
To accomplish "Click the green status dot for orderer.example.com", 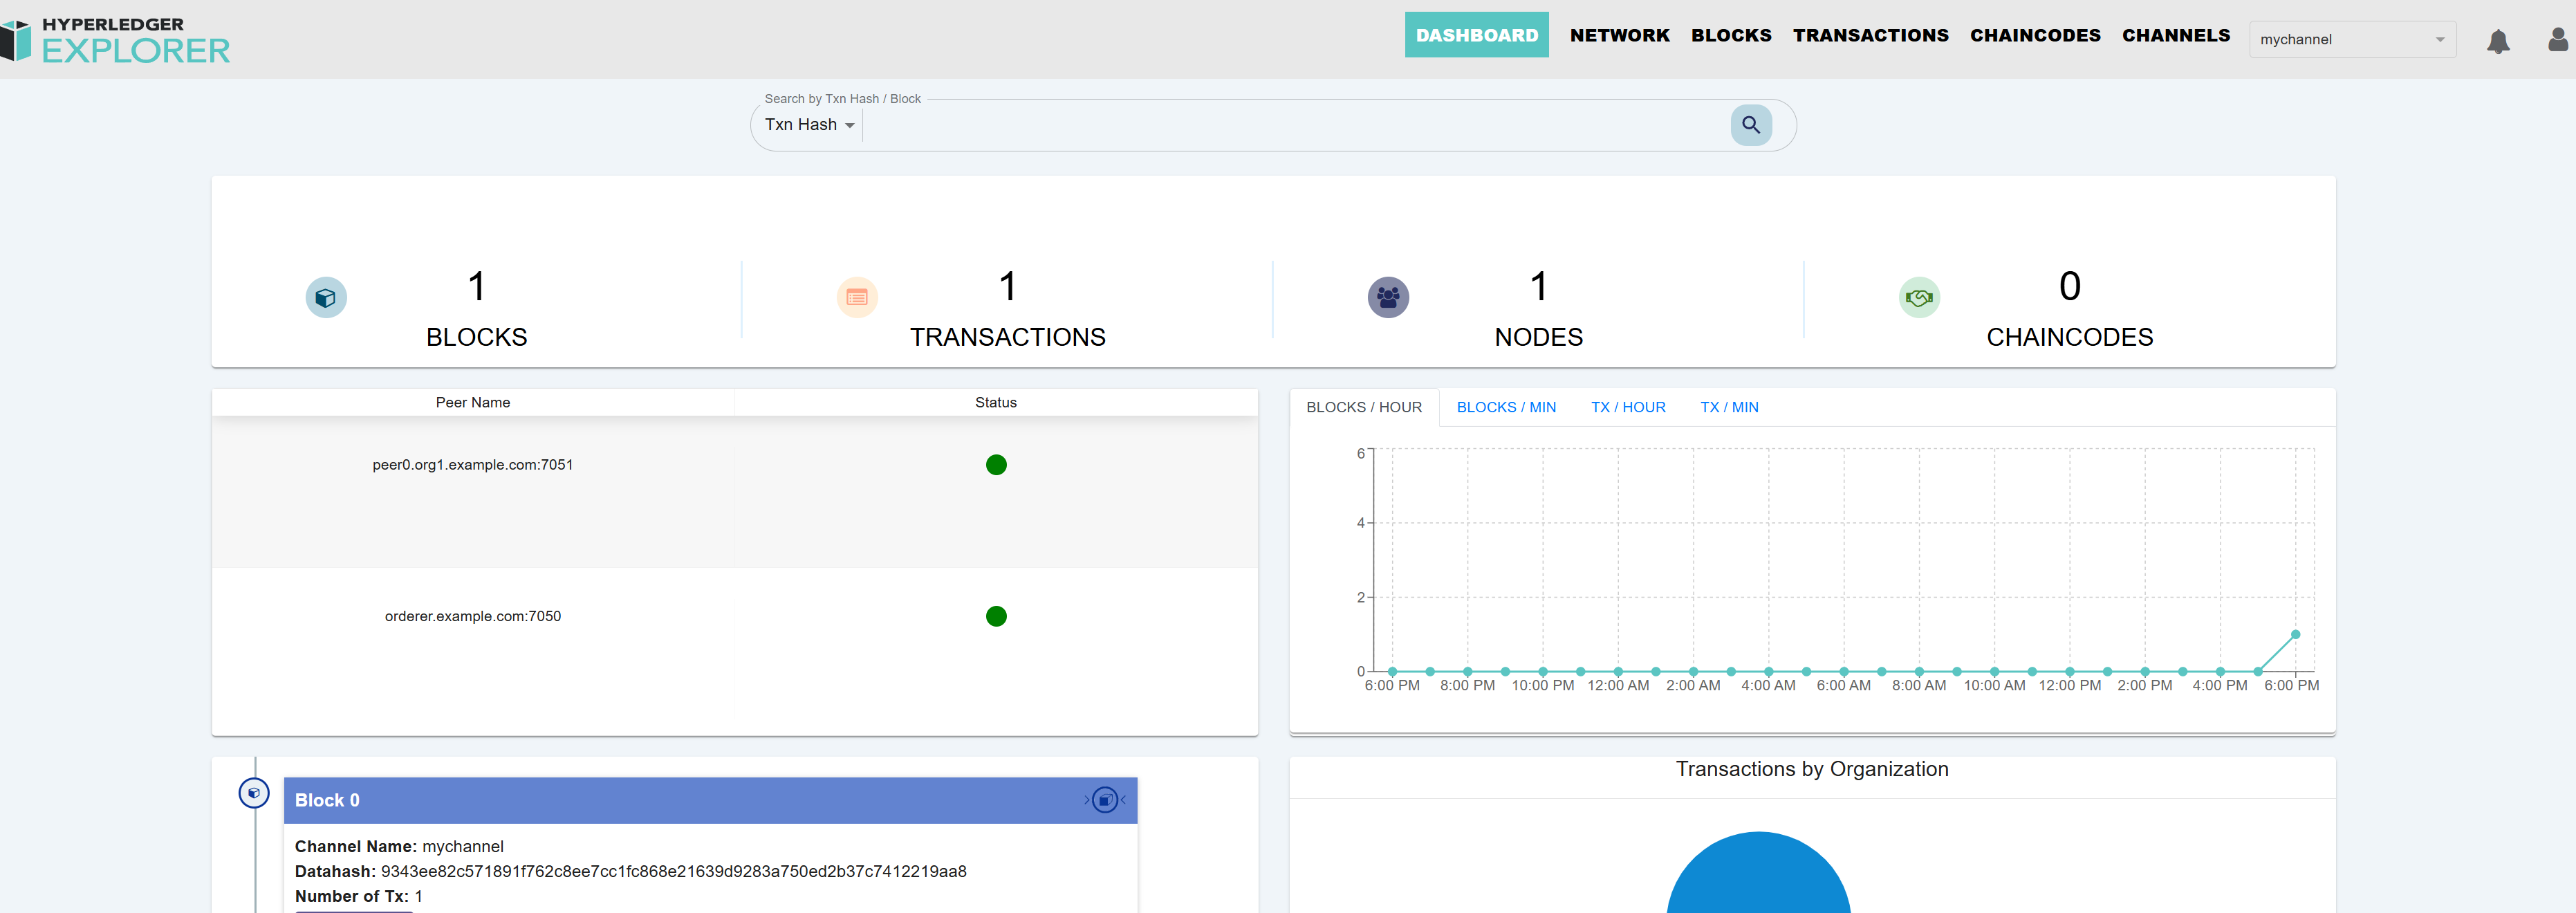I will coord(996,616).
